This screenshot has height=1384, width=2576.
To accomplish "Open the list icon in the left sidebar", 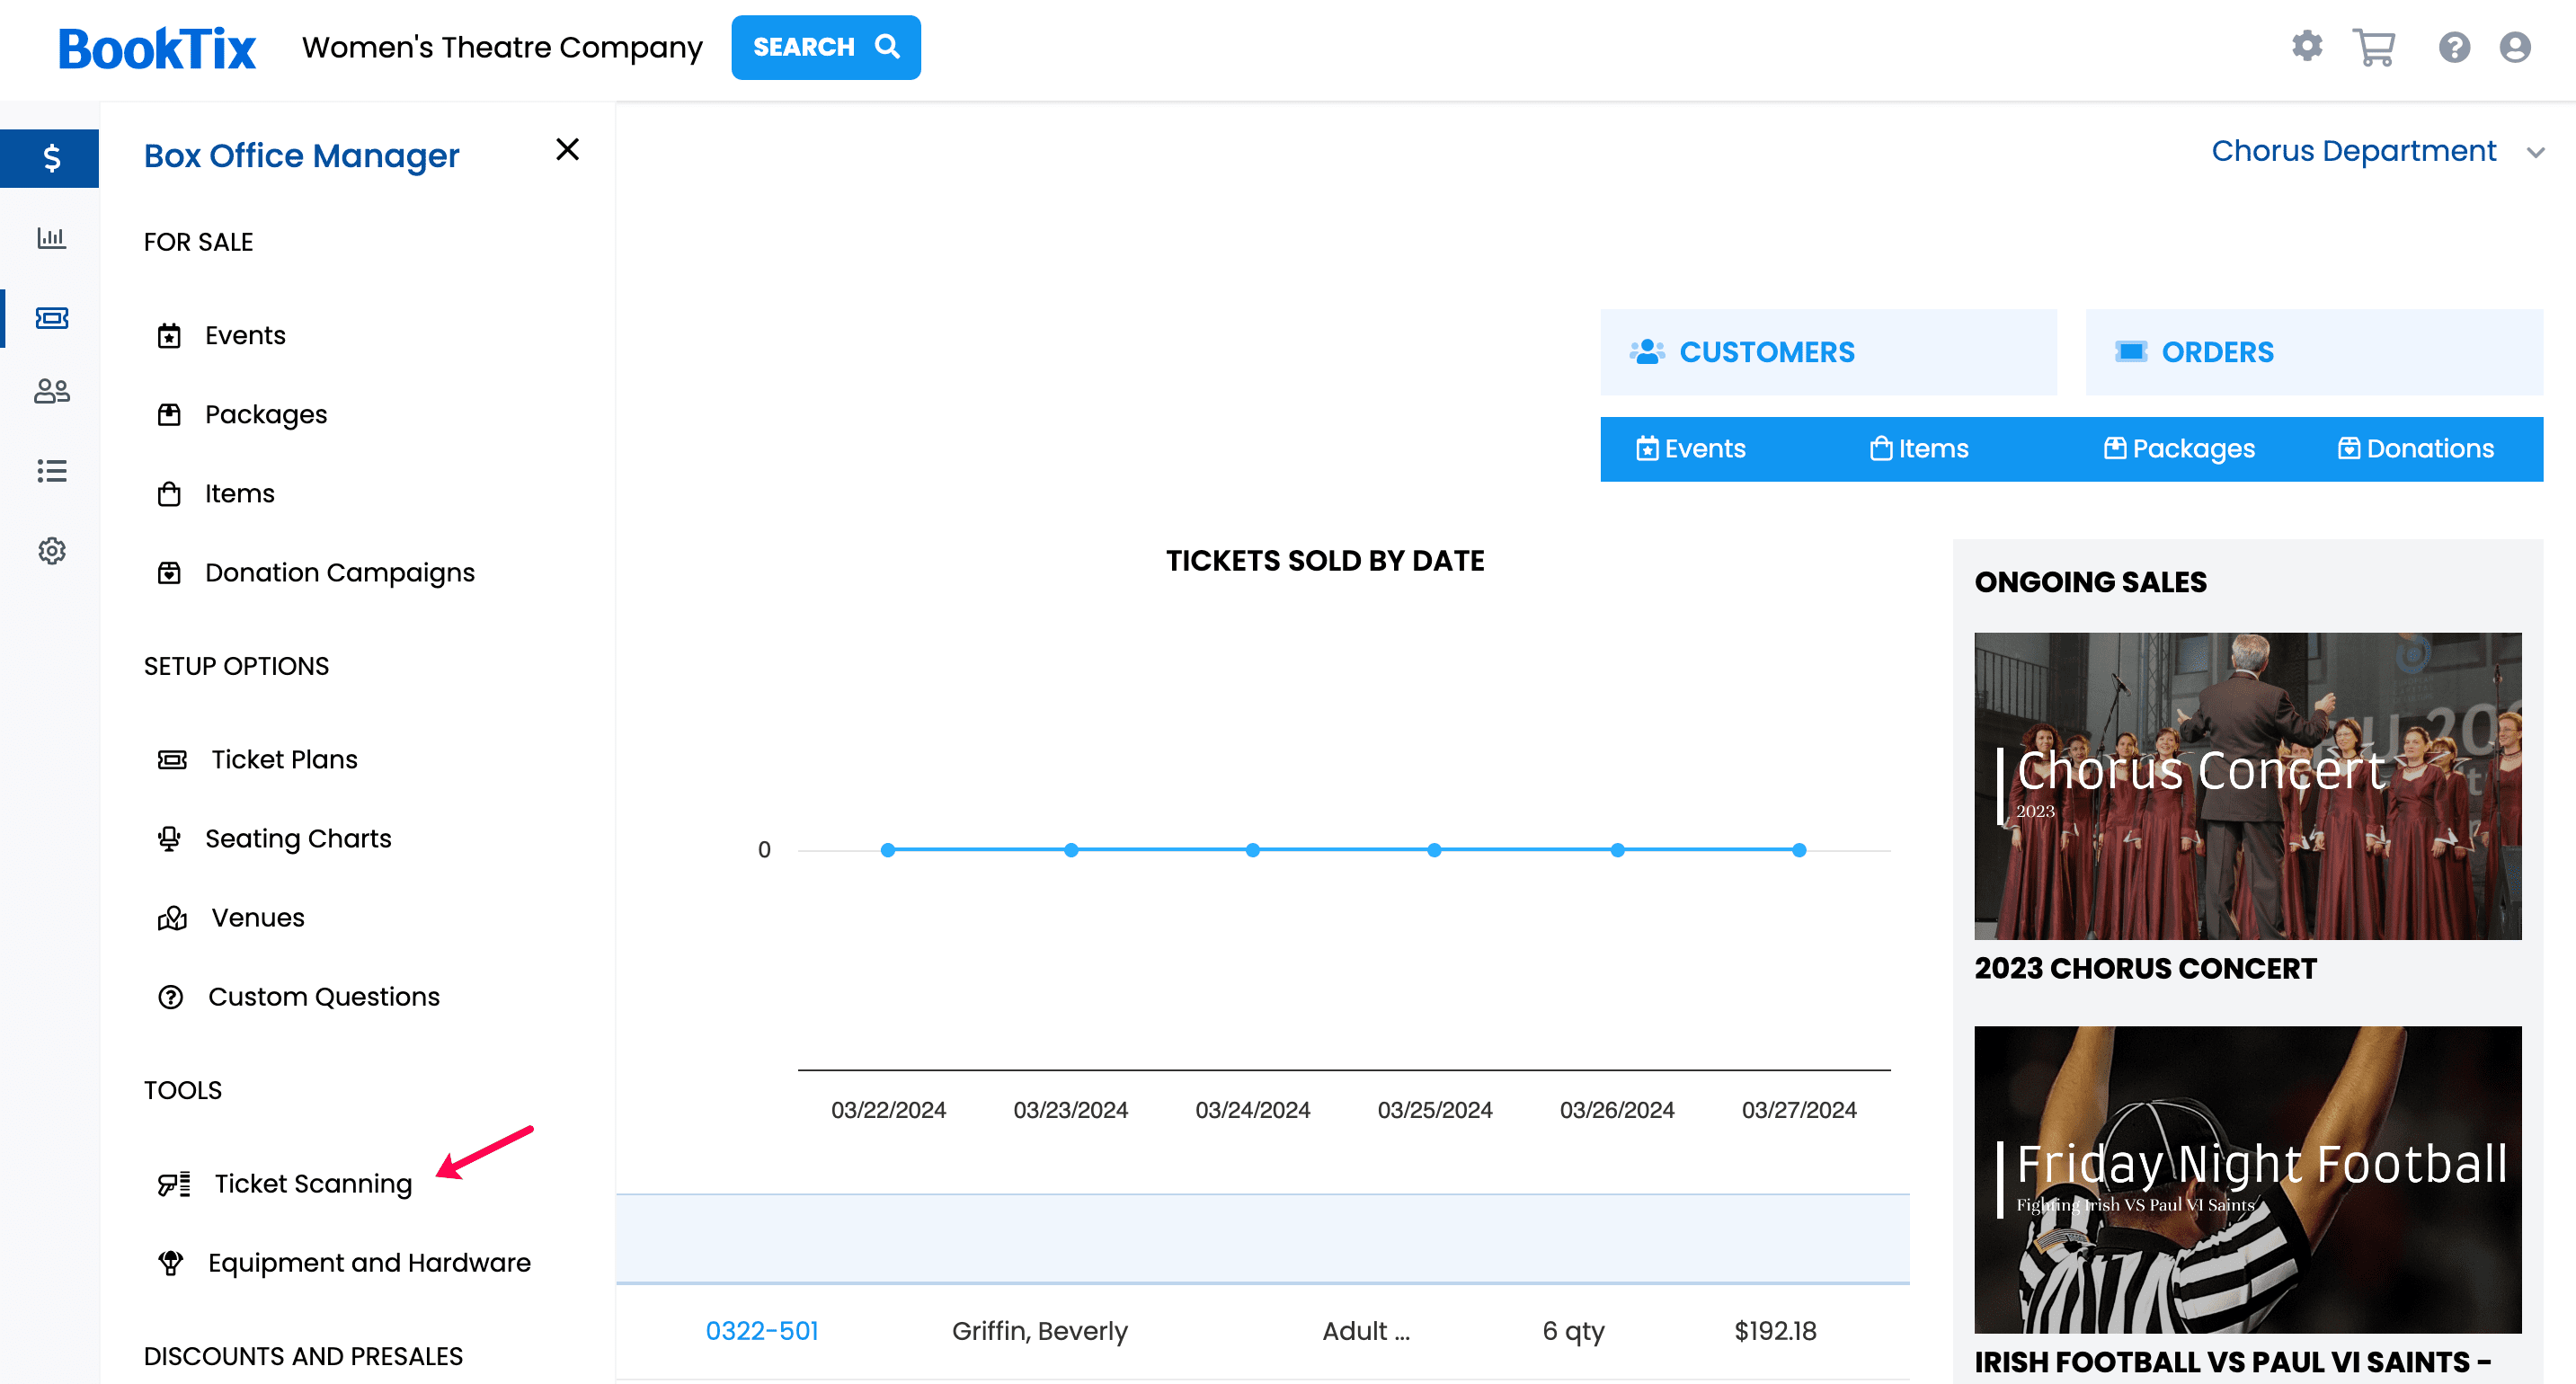I will (x=51, y=471).
